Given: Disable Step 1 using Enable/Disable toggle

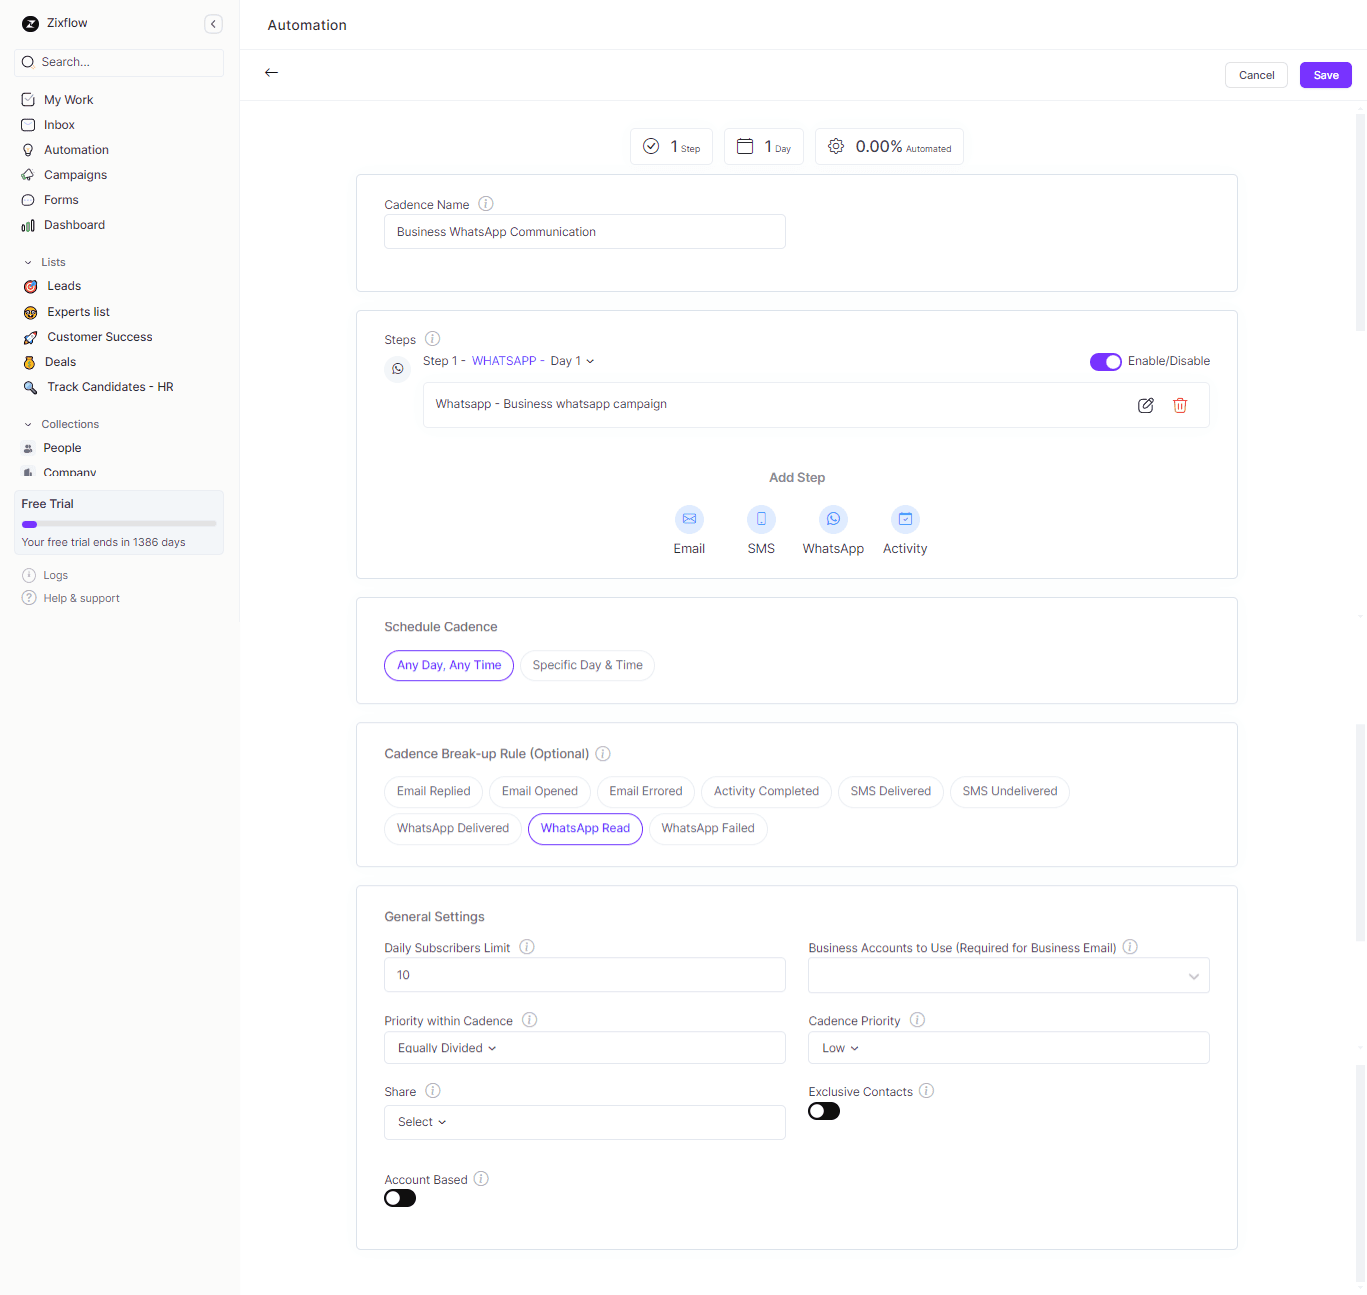Looking at the screenshot, I should (x=1105, y=362).
